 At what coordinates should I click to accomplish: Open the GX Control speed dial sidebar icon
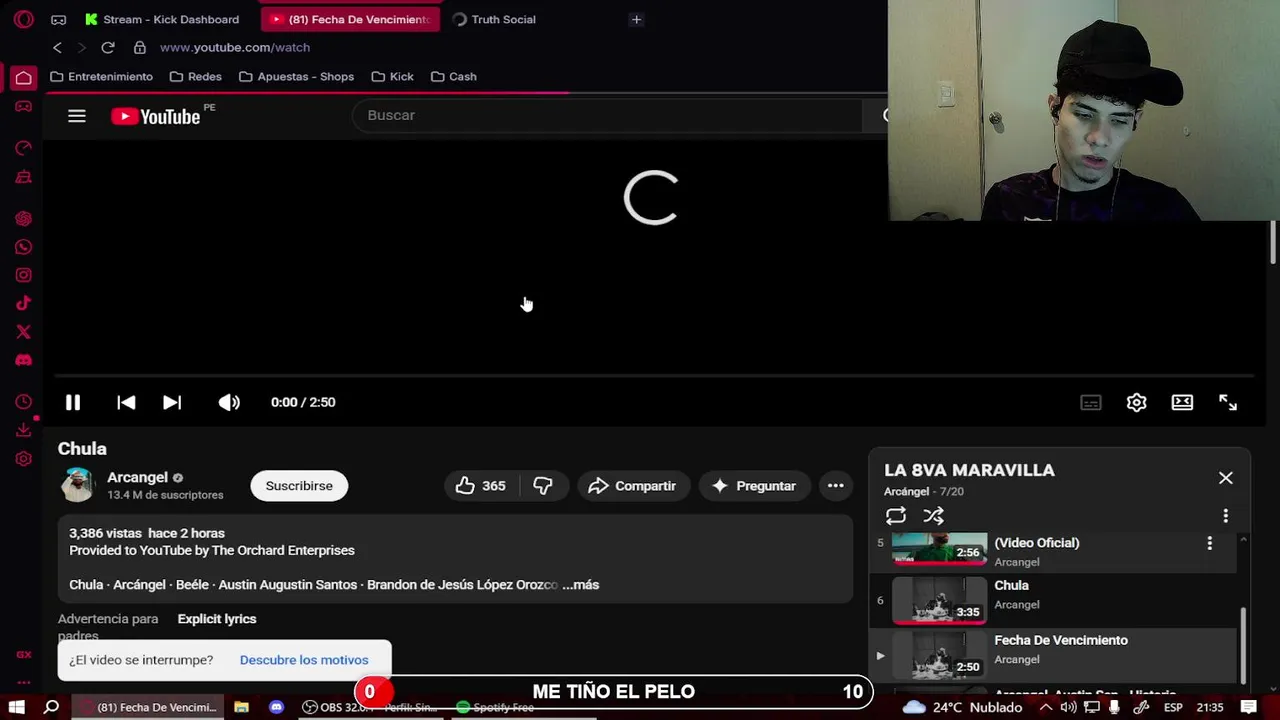click(x=24, y=148)
